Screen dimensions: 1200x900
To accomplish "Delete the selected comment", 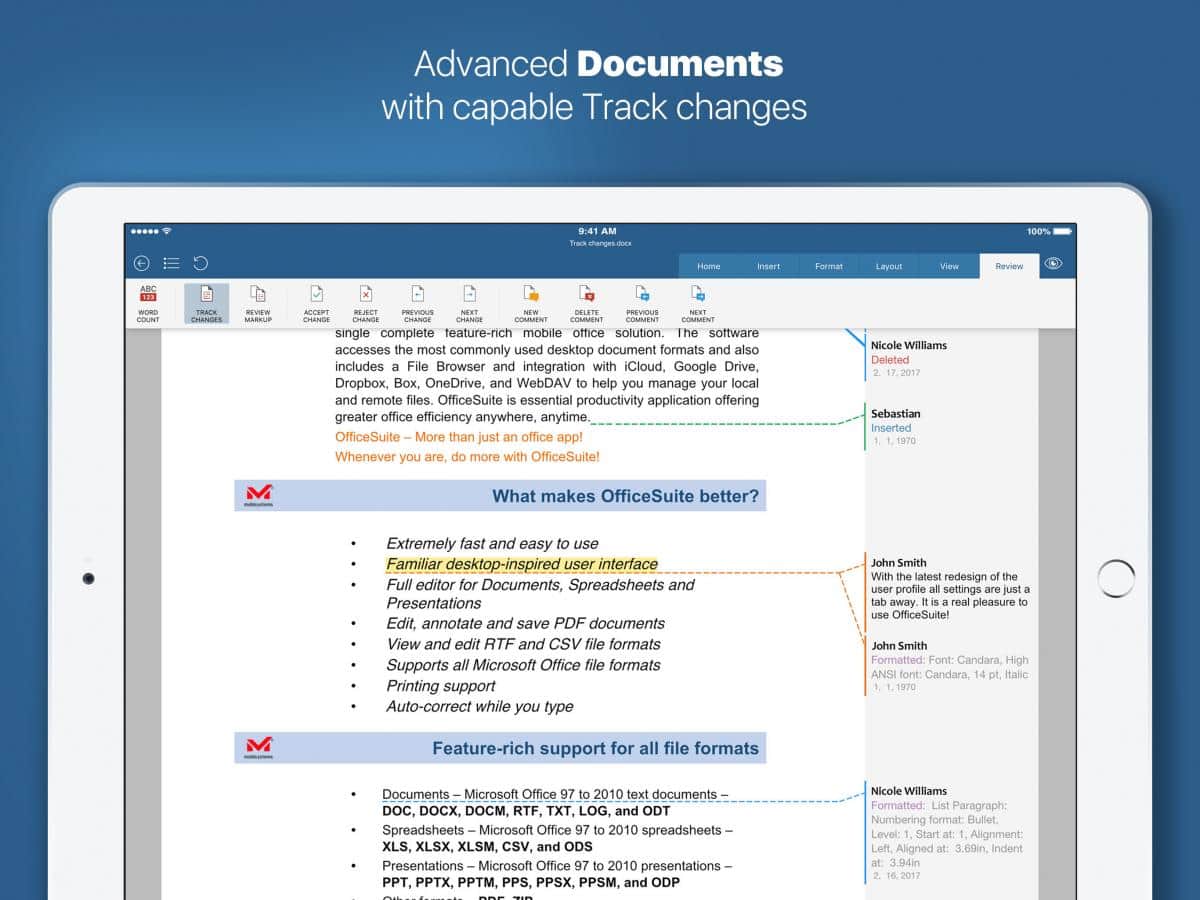I will pos(587,303).
